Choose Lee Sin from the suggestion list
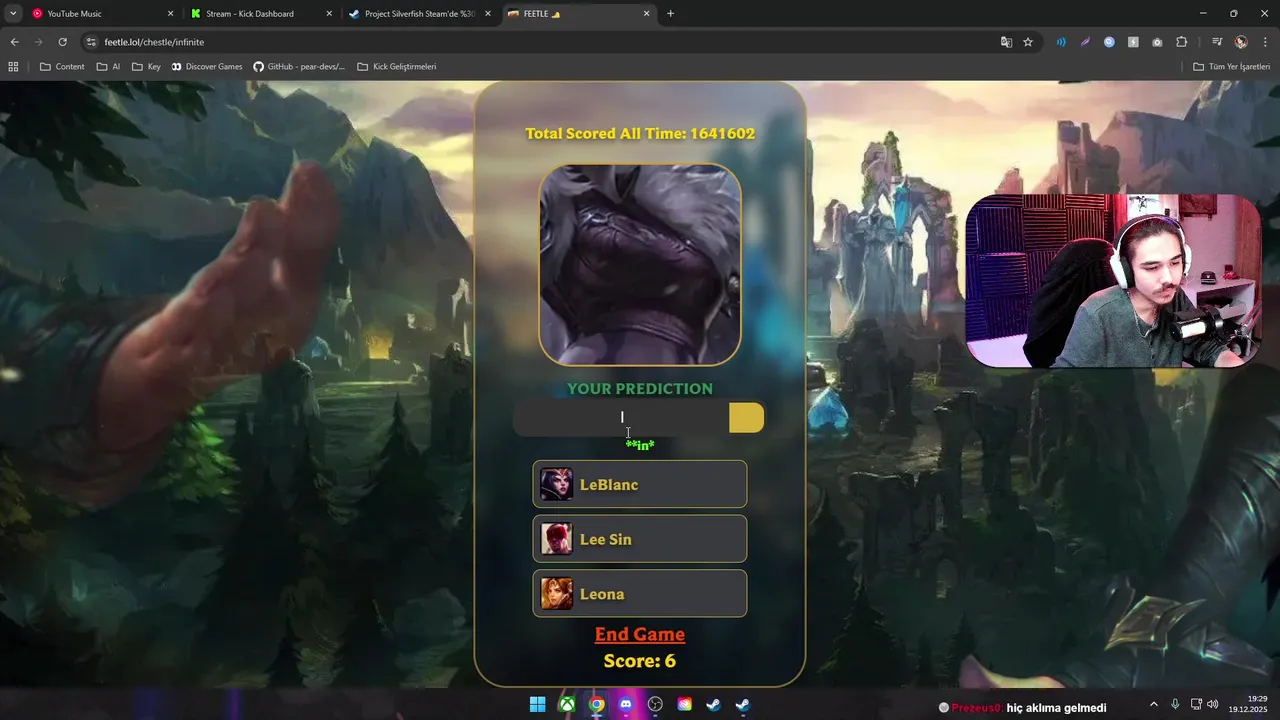The width and height of the screenshot is (1280, 720). coord(640,539)
